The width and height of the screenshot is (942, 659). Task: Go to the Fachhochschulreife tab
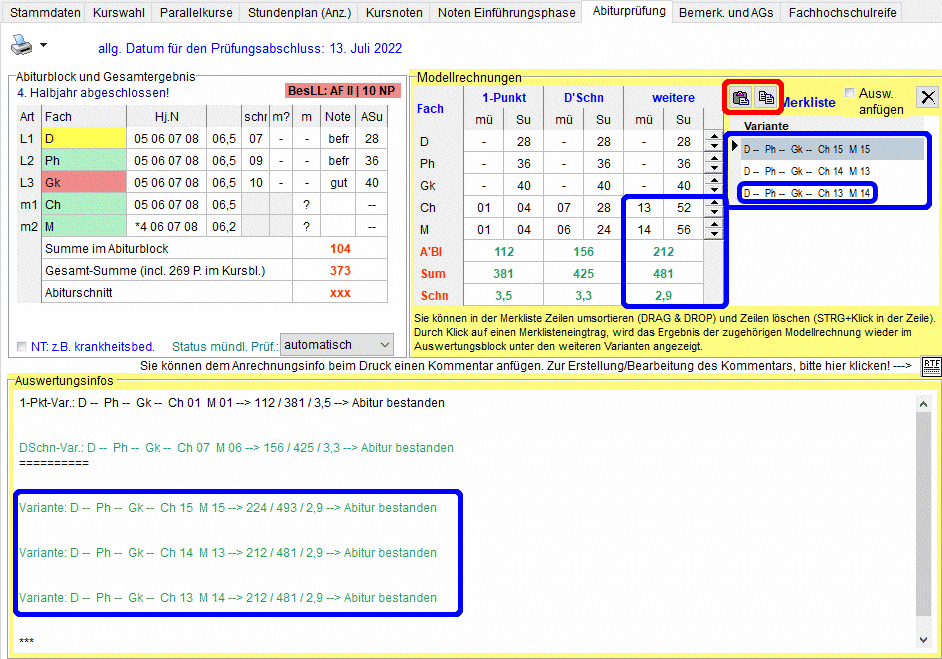[842, 13]
